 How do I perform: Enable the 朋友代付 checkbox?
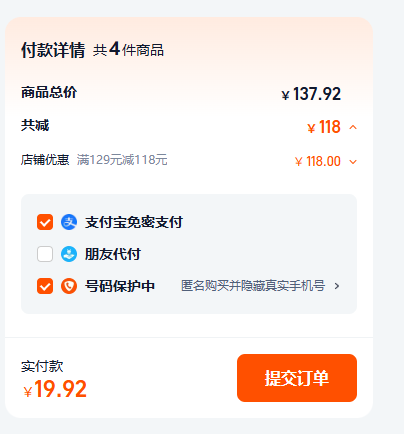pyautogui.click(x=45, y=254)
